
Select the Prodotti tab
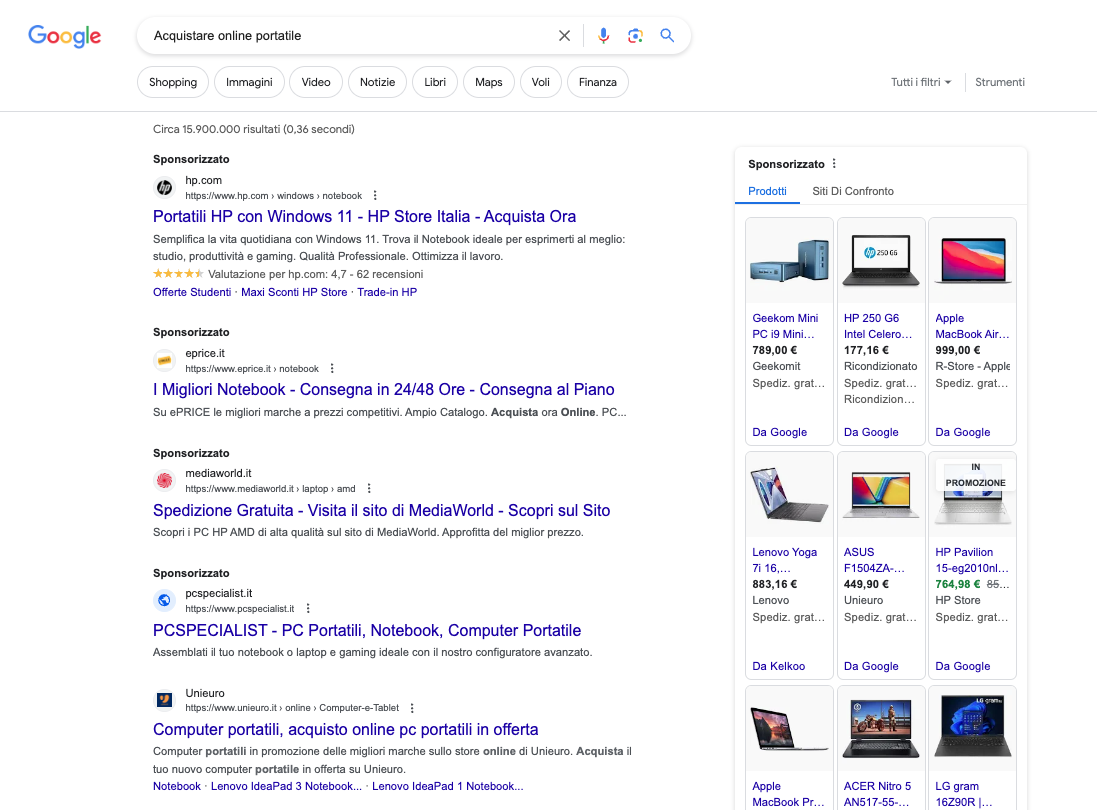coord(767,191)
